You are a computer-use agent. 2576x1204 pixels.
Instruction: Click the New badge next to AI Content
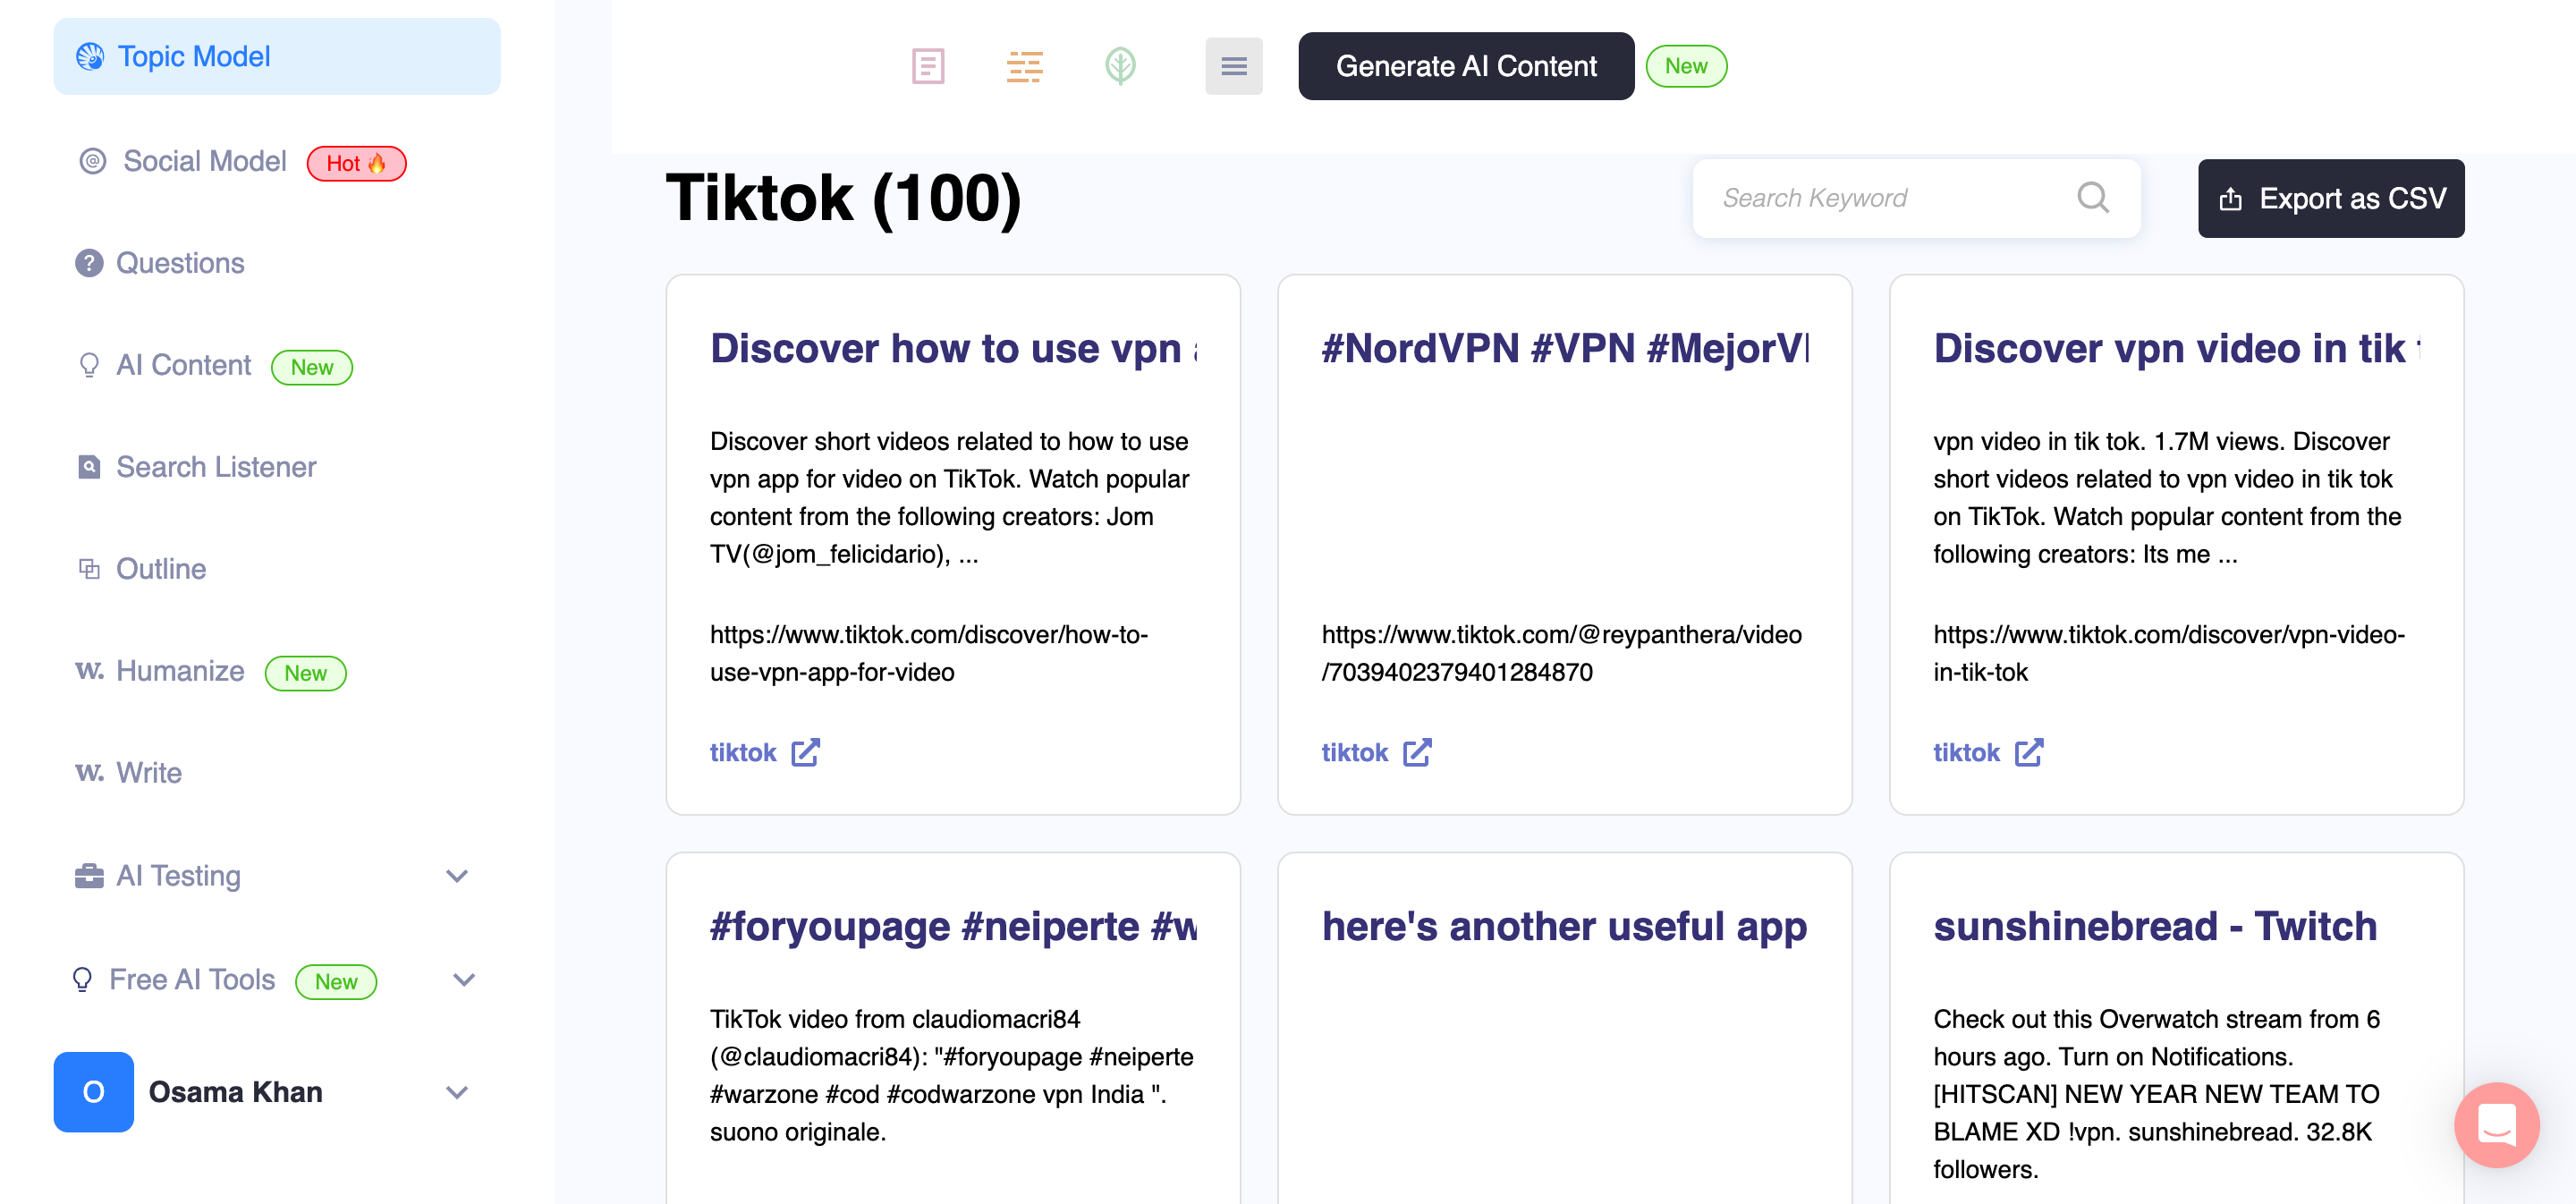click(x=312, y=367)
